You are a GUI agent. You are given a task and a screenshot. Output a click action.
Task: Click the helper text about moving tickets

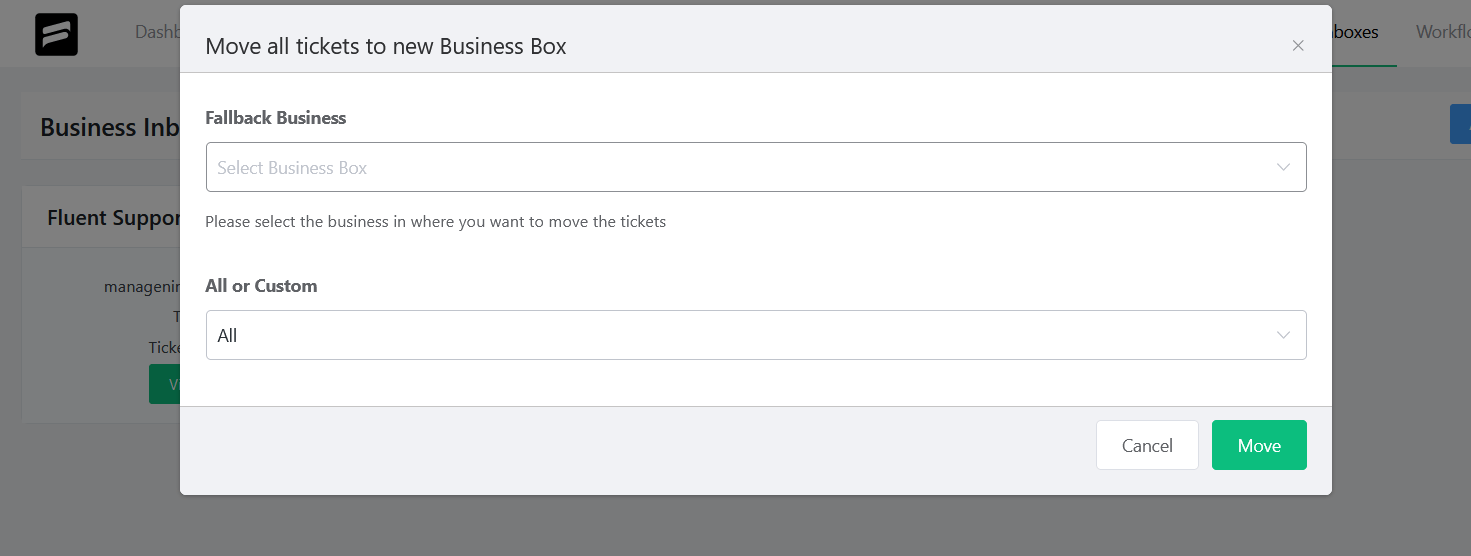coord(435,222)
